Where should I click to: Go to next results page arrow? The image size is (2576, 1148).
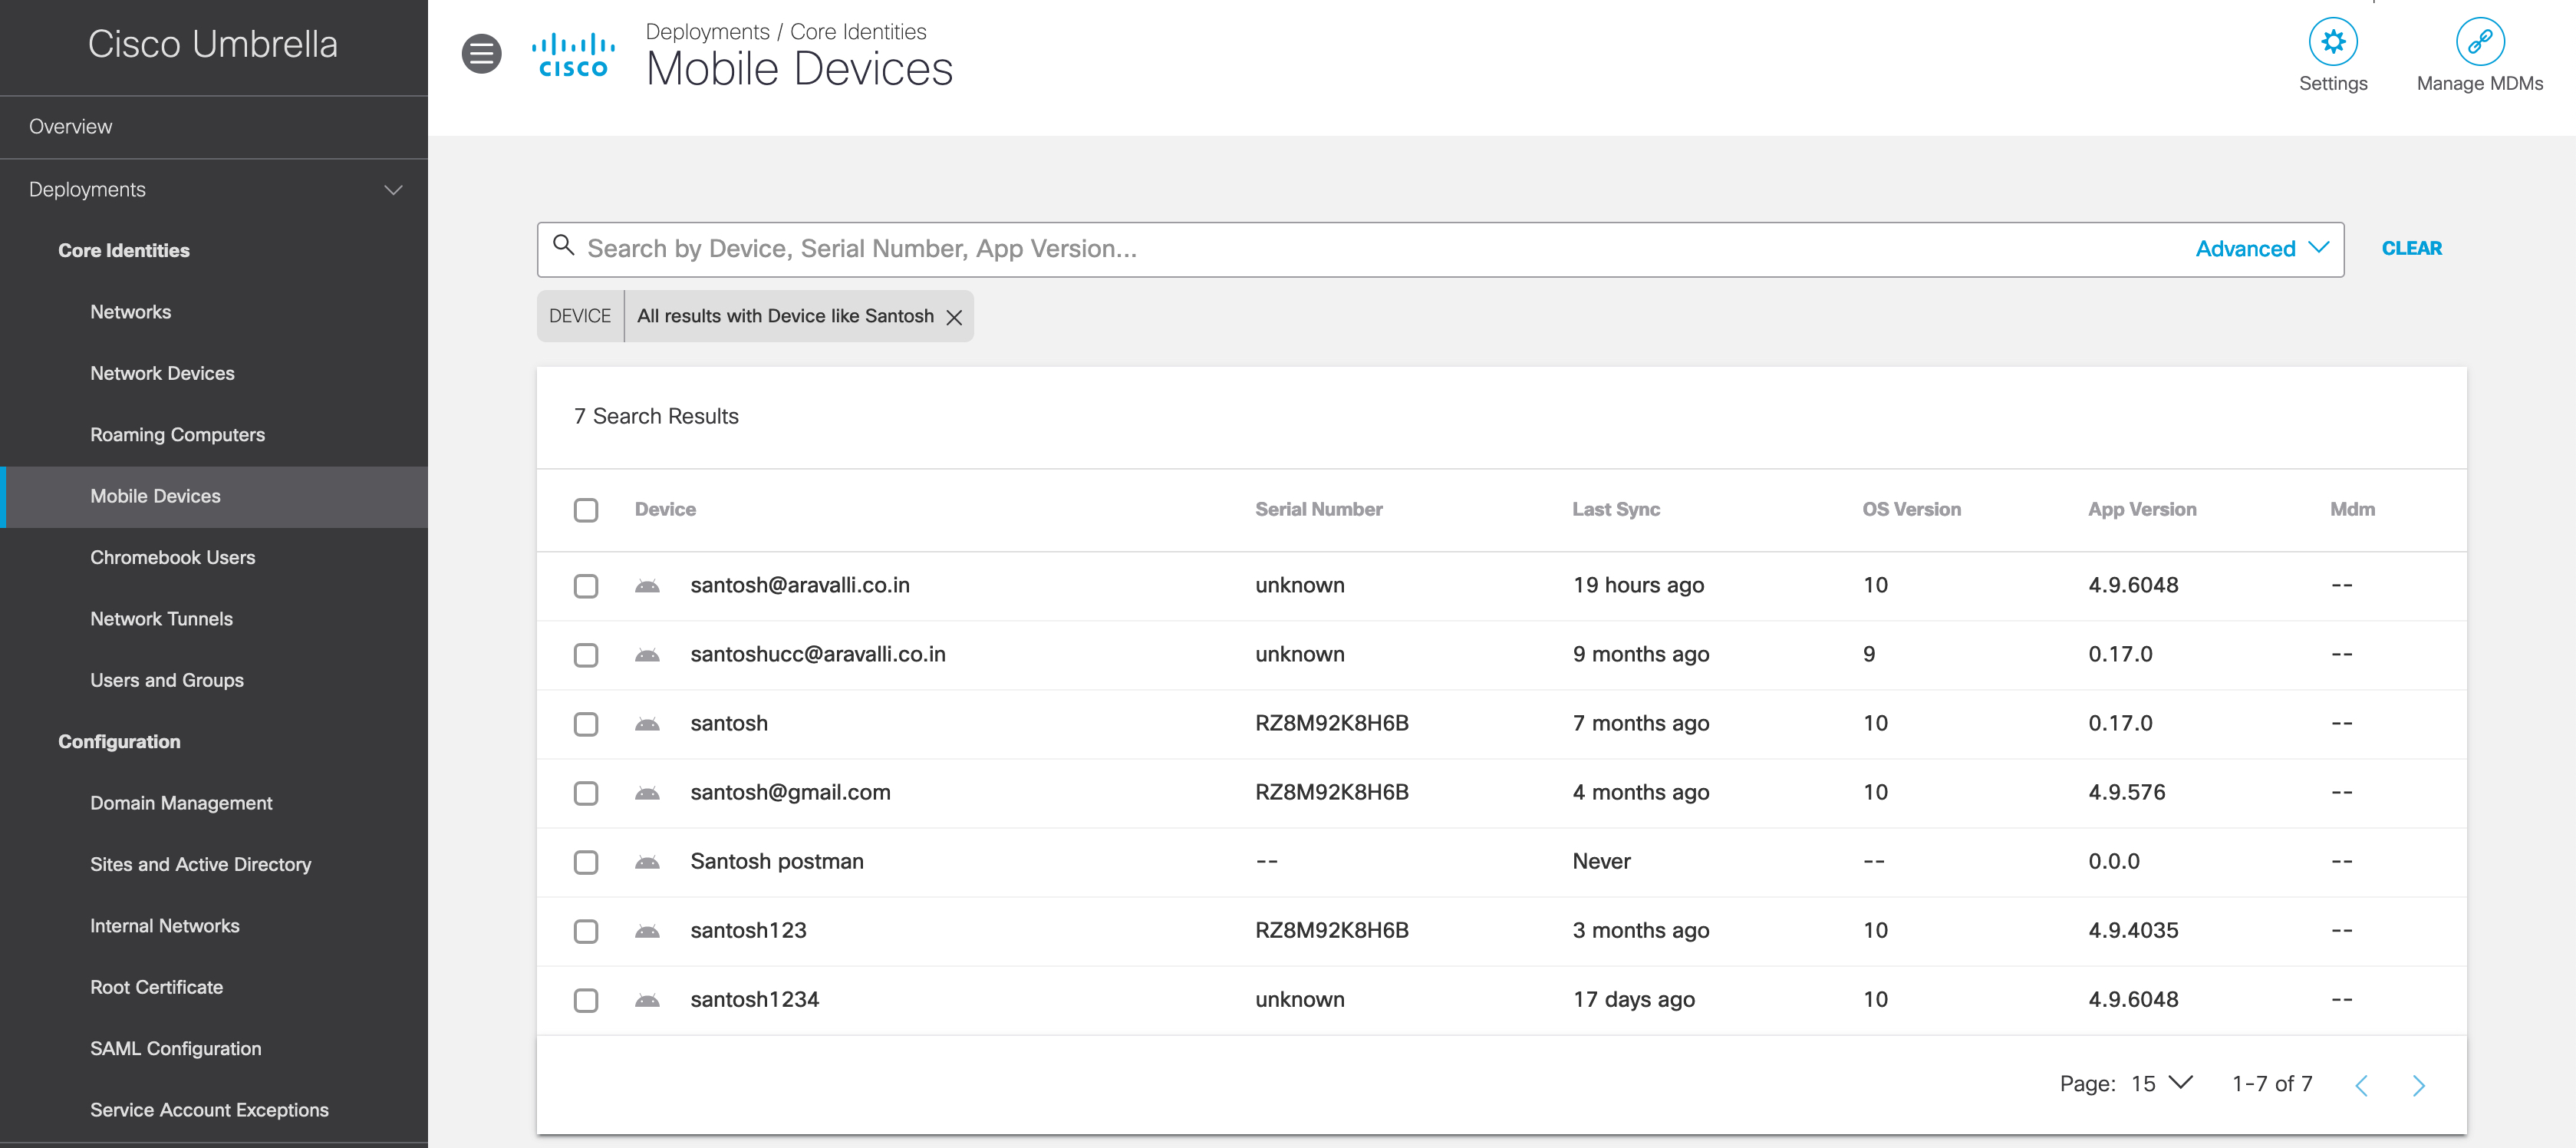[2418, 1085]
